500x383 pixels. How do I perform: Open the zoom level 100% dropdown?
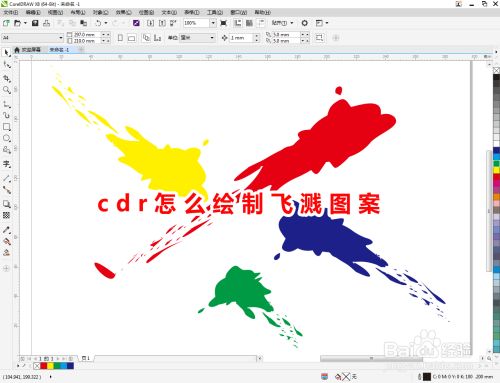(213, 23)
